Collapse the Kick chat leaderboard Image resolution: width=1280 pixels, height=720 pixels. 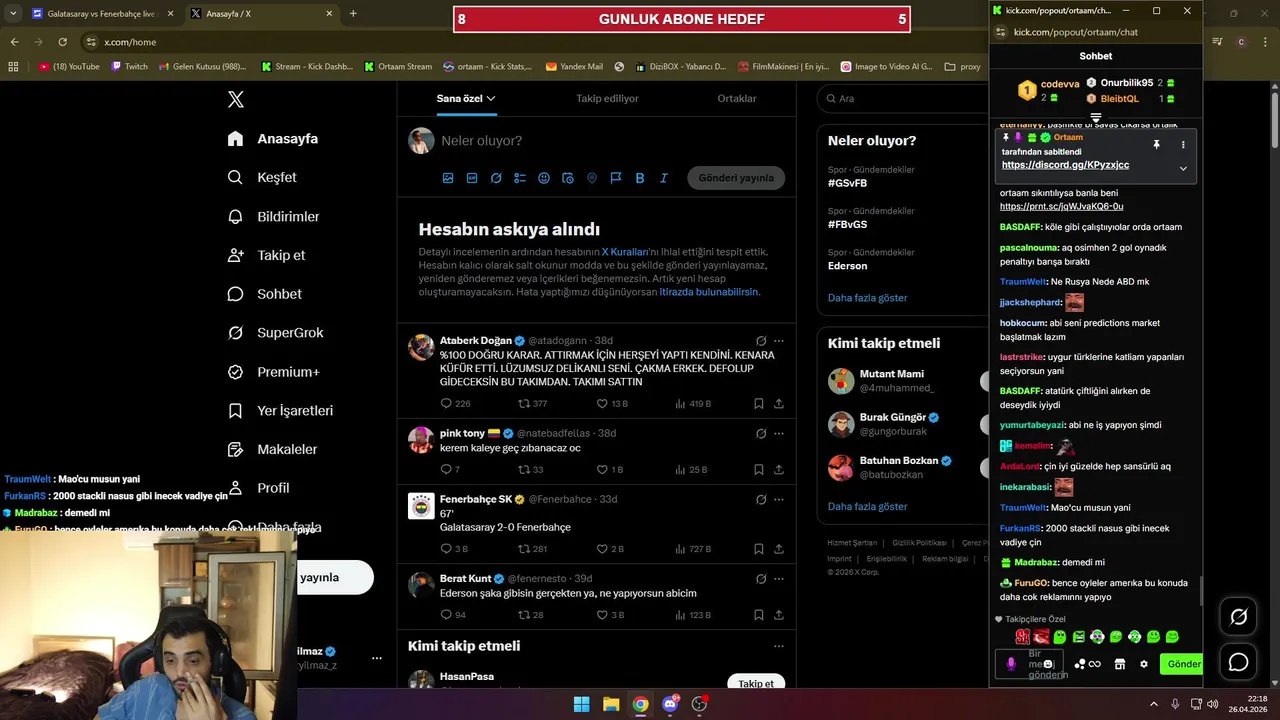(x=1096, y=118)
